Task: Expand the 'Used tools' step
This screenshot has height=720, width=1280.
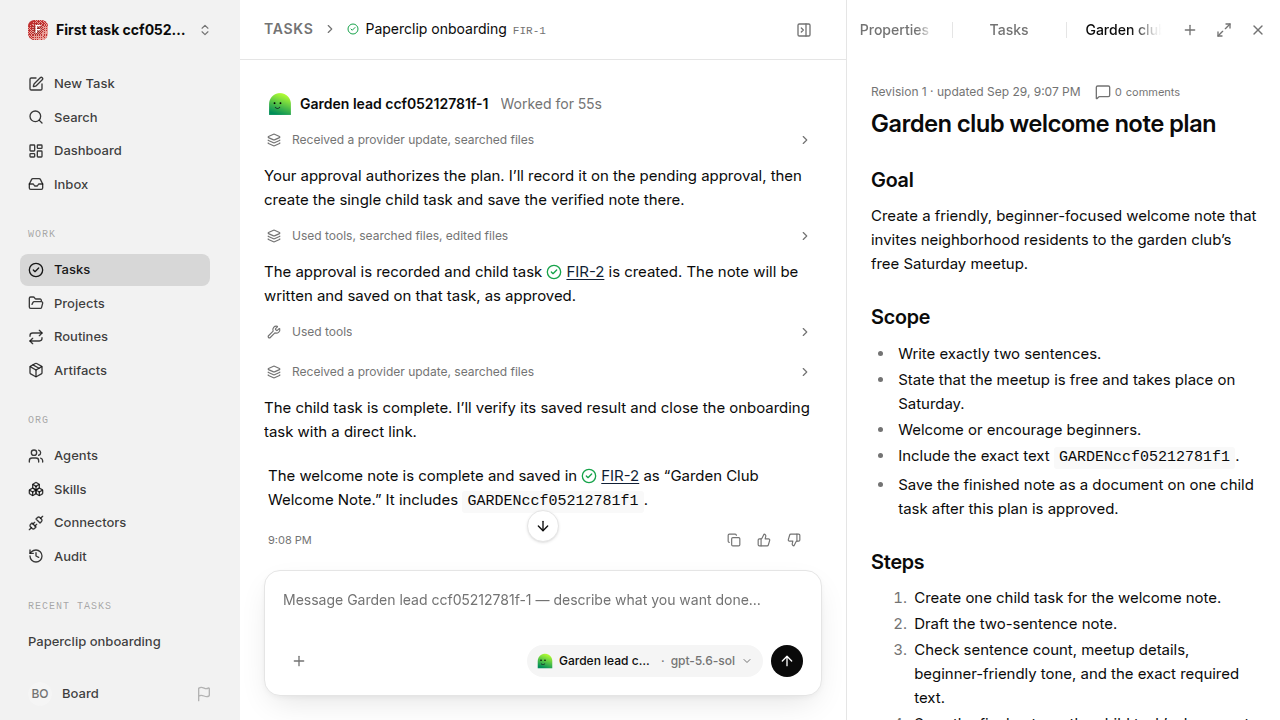Action: 538,332
